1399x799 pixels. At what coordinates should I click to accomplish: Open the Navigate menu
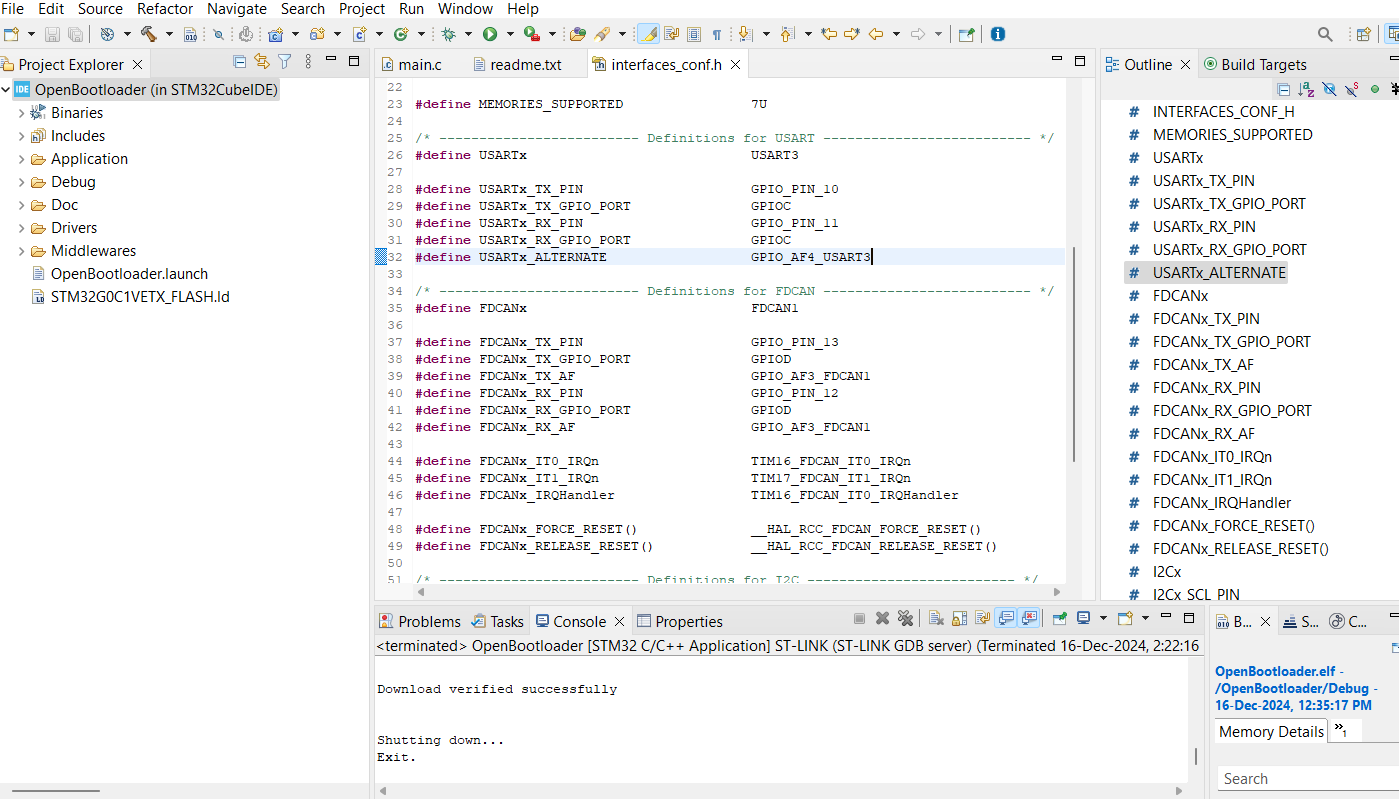237,9
